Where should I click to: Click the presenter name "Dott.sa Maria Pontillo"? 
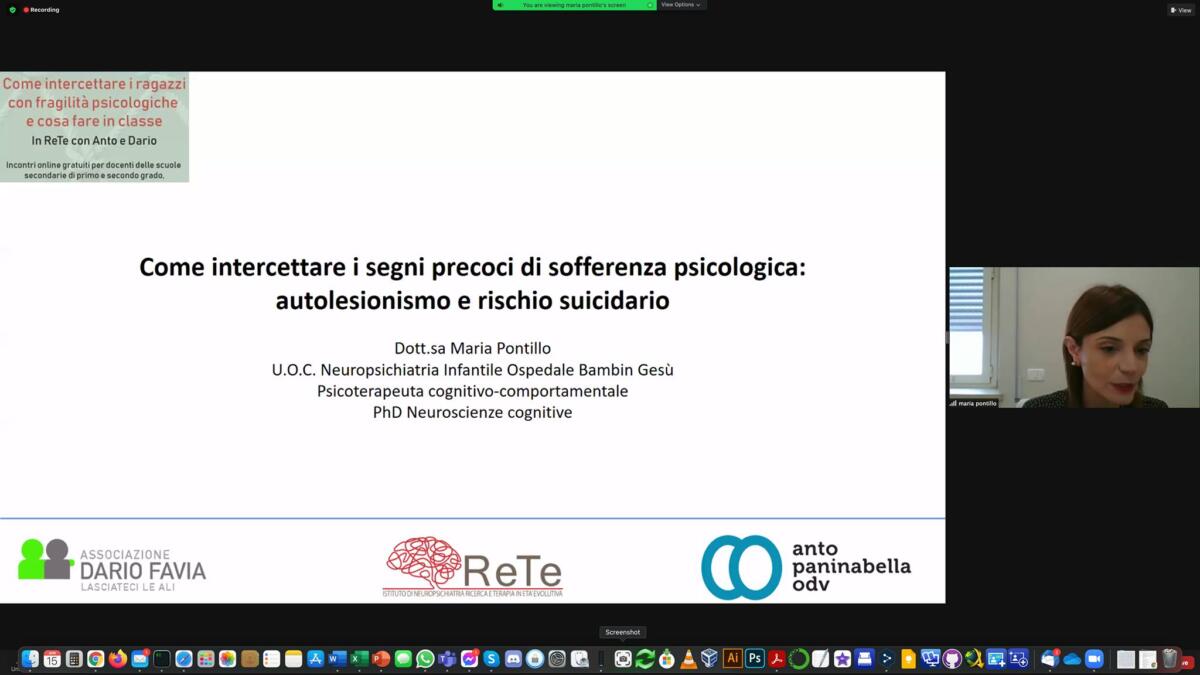click(x=473, y=348)
